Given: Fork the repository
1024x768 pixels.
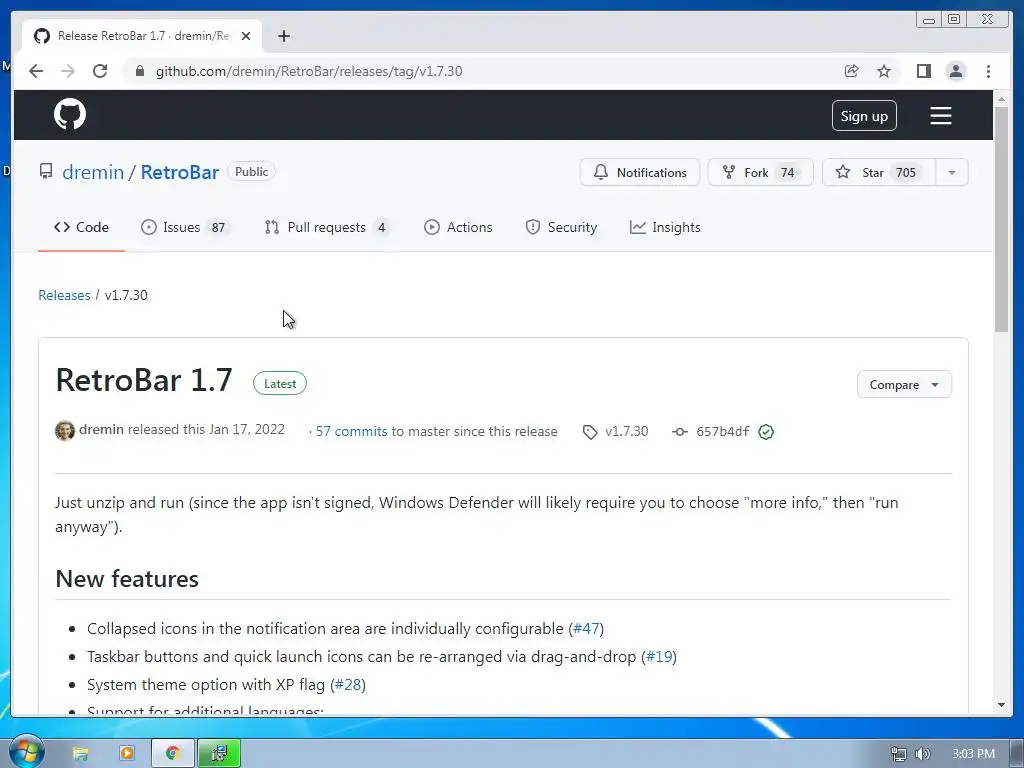Looking at the screenshot, I should click(x=760, y=172).
